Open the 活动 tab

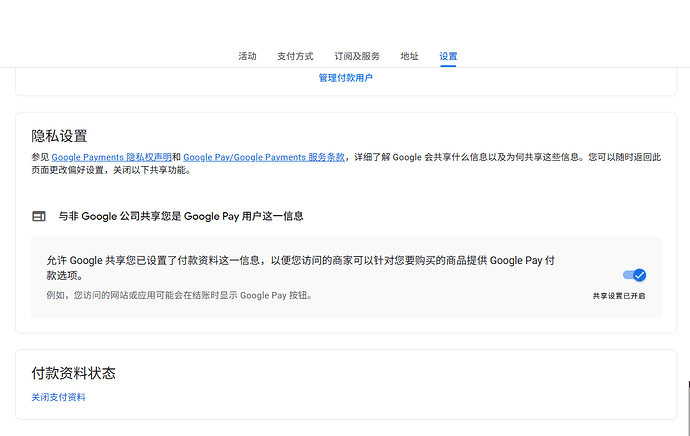coord(247,56)
